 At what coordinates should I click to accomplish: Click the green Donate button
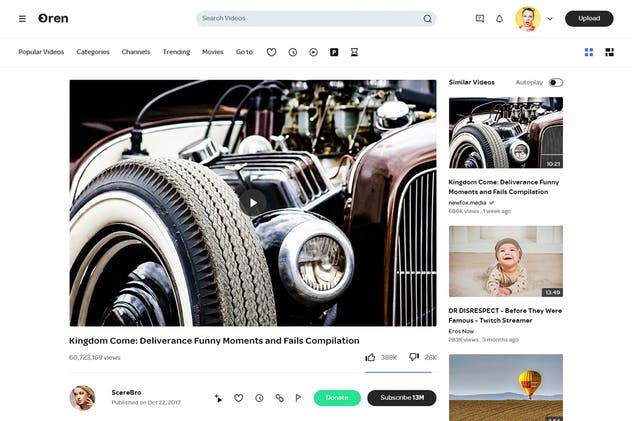tap(337, 398)
